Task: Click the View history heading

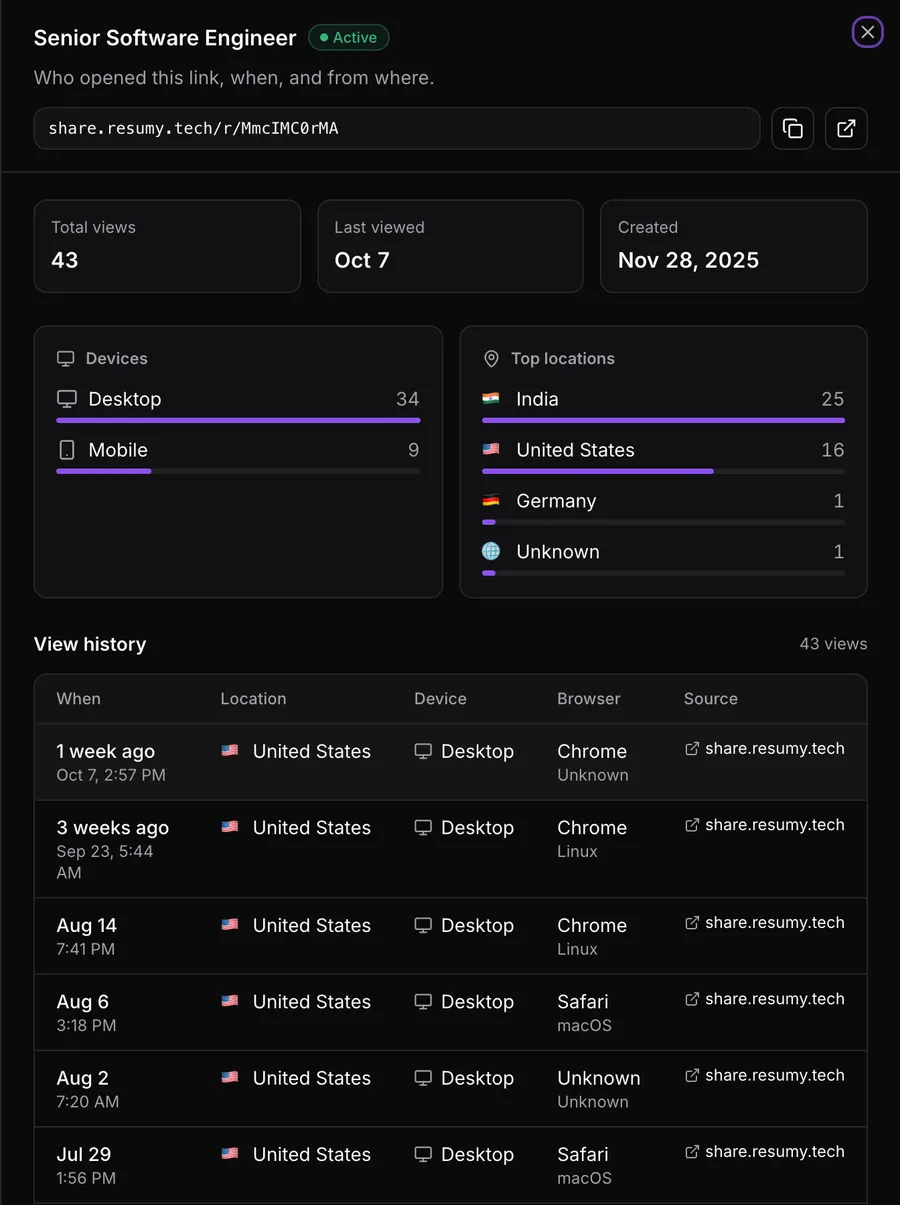Action: pyautogui.click(x=90, y=644)
